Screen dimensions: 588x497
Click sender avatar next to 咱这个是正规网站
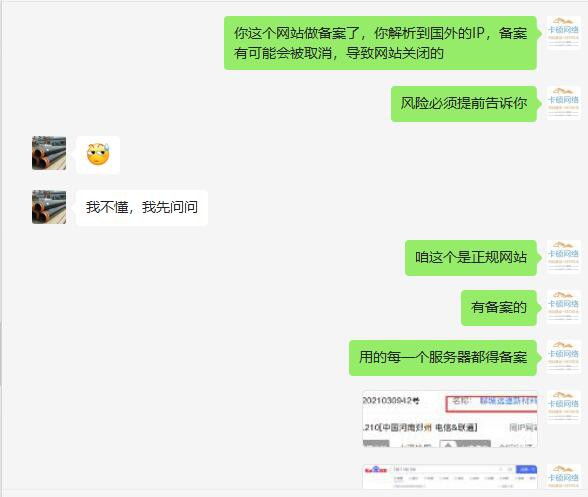pyautogui.click(x=564, y=257)
